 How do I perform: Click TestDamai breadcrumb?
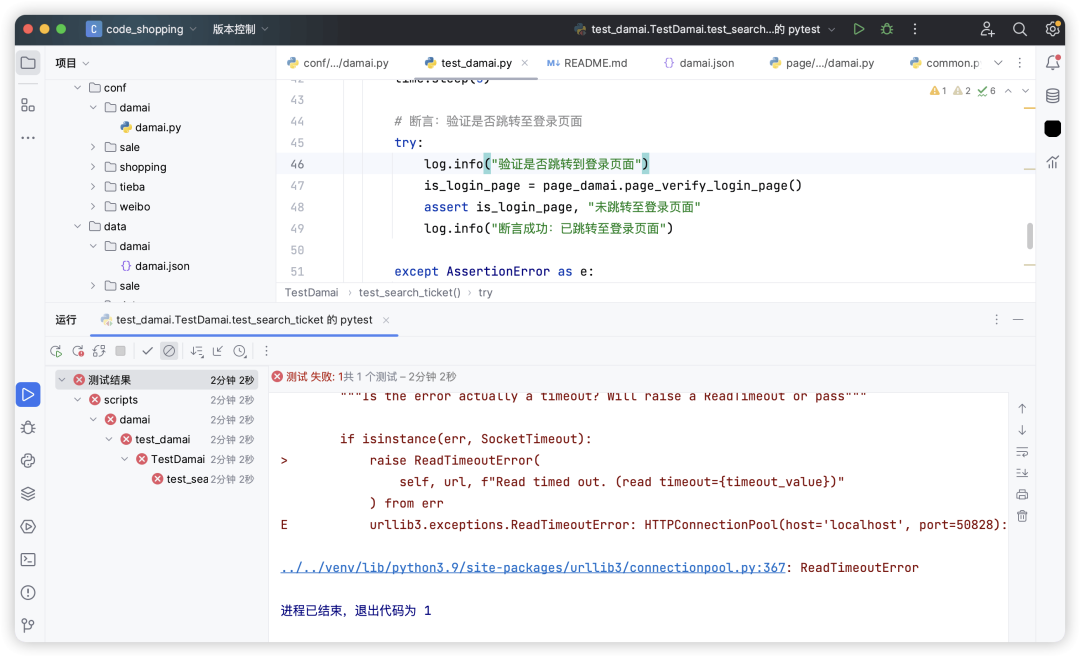311,293
